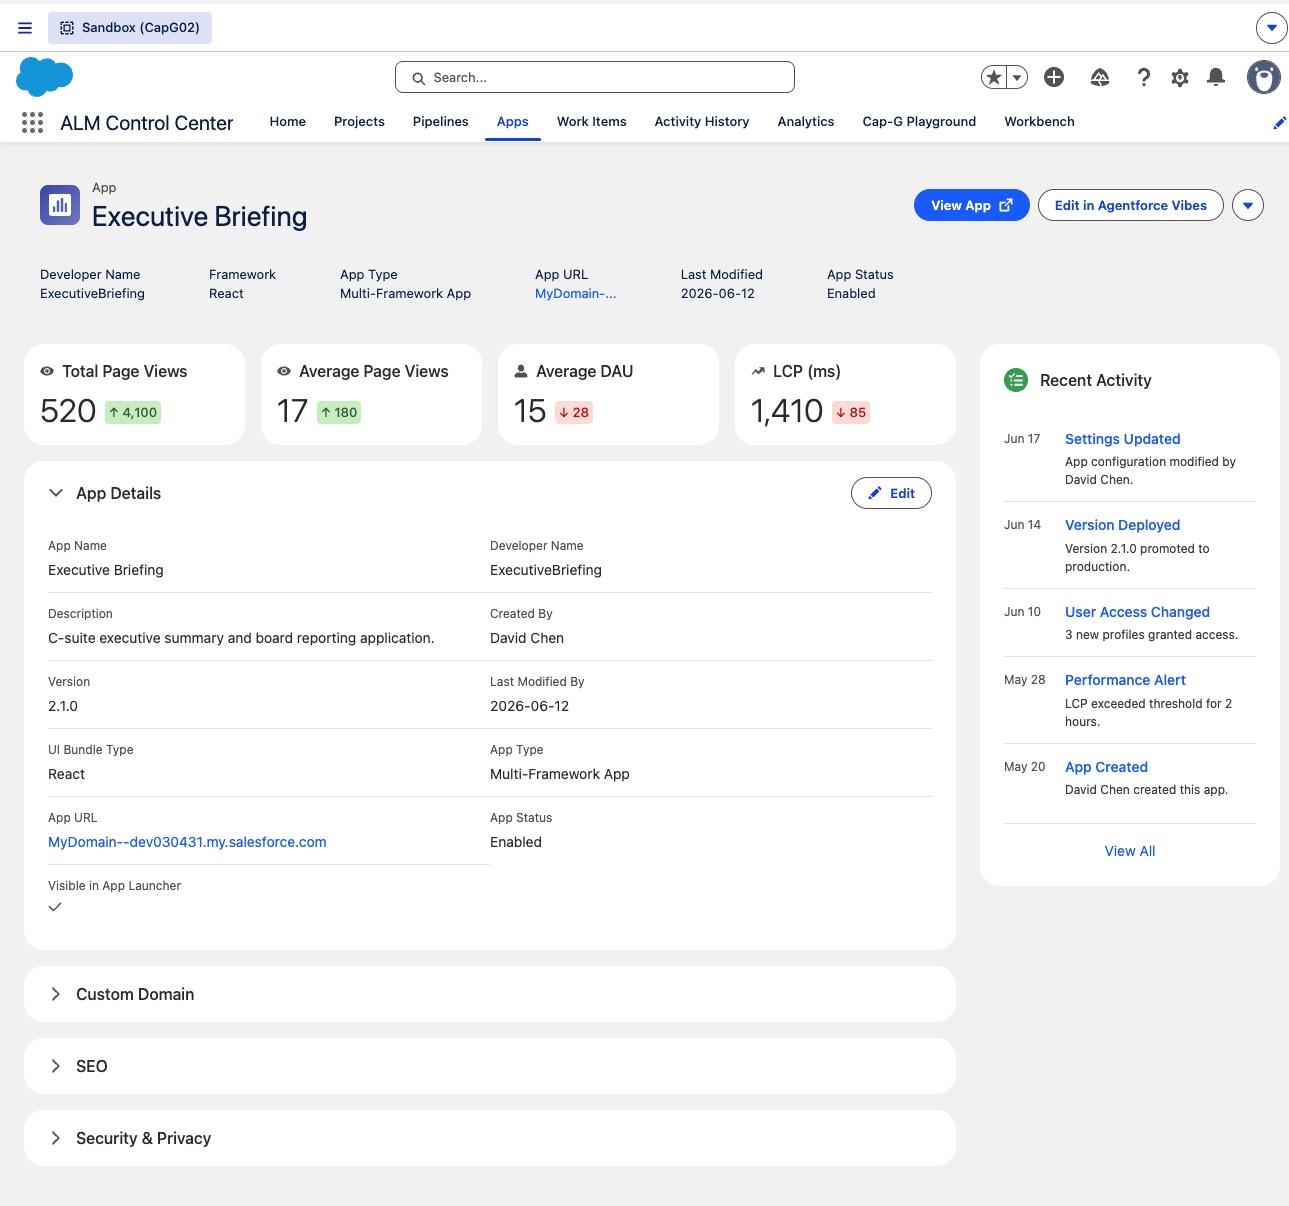Click the edit navigation pencil icon

tap(1279, 123)
